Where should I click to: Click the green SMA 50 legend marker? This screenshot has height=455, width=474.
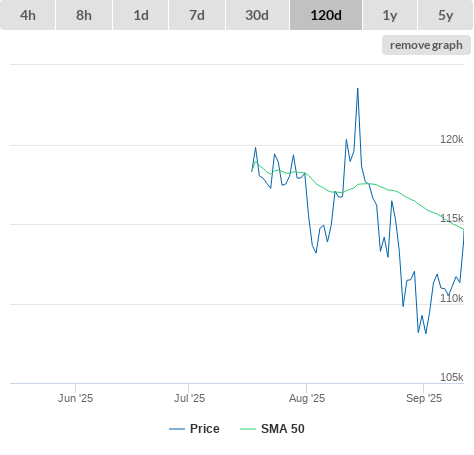pyautogui.click(x=248, y=429)
